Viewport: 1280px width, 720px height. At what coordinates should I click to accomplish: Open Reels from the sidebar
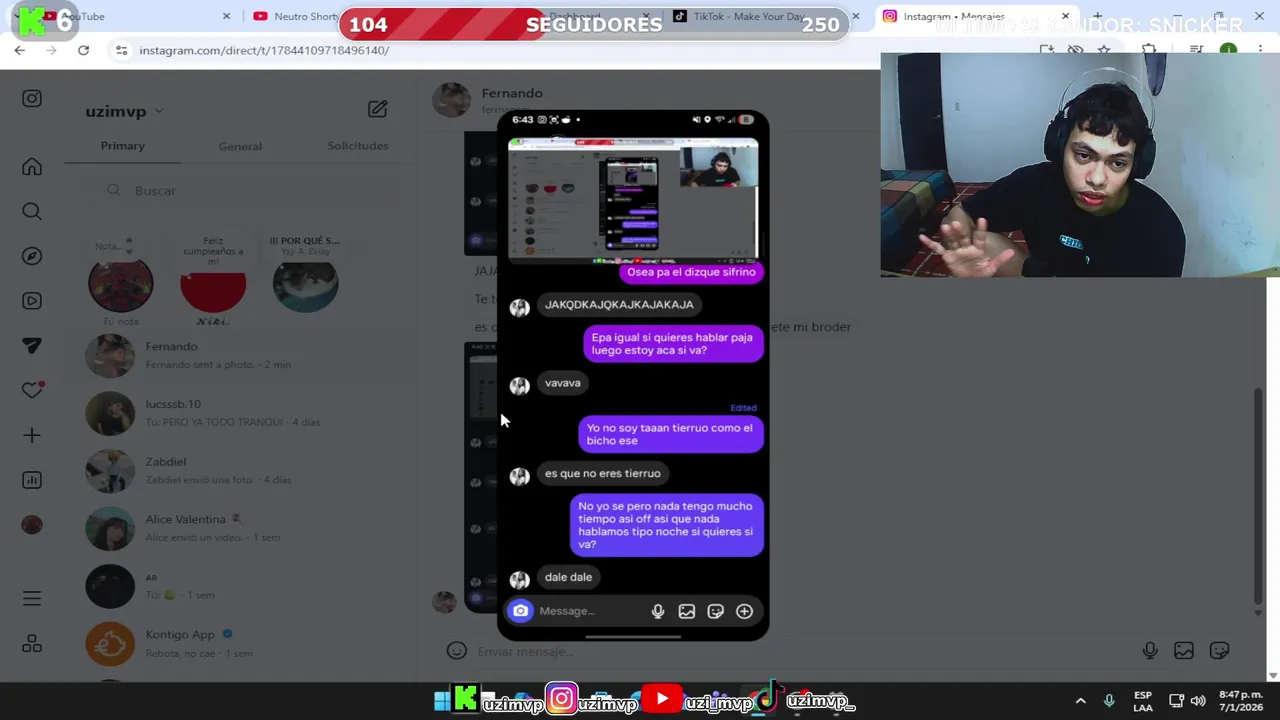pos(32,301)
